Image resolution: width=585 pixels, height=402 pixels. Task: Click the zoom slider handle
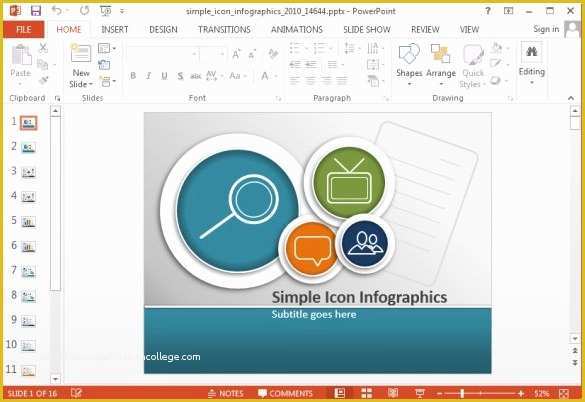point(462,393)
